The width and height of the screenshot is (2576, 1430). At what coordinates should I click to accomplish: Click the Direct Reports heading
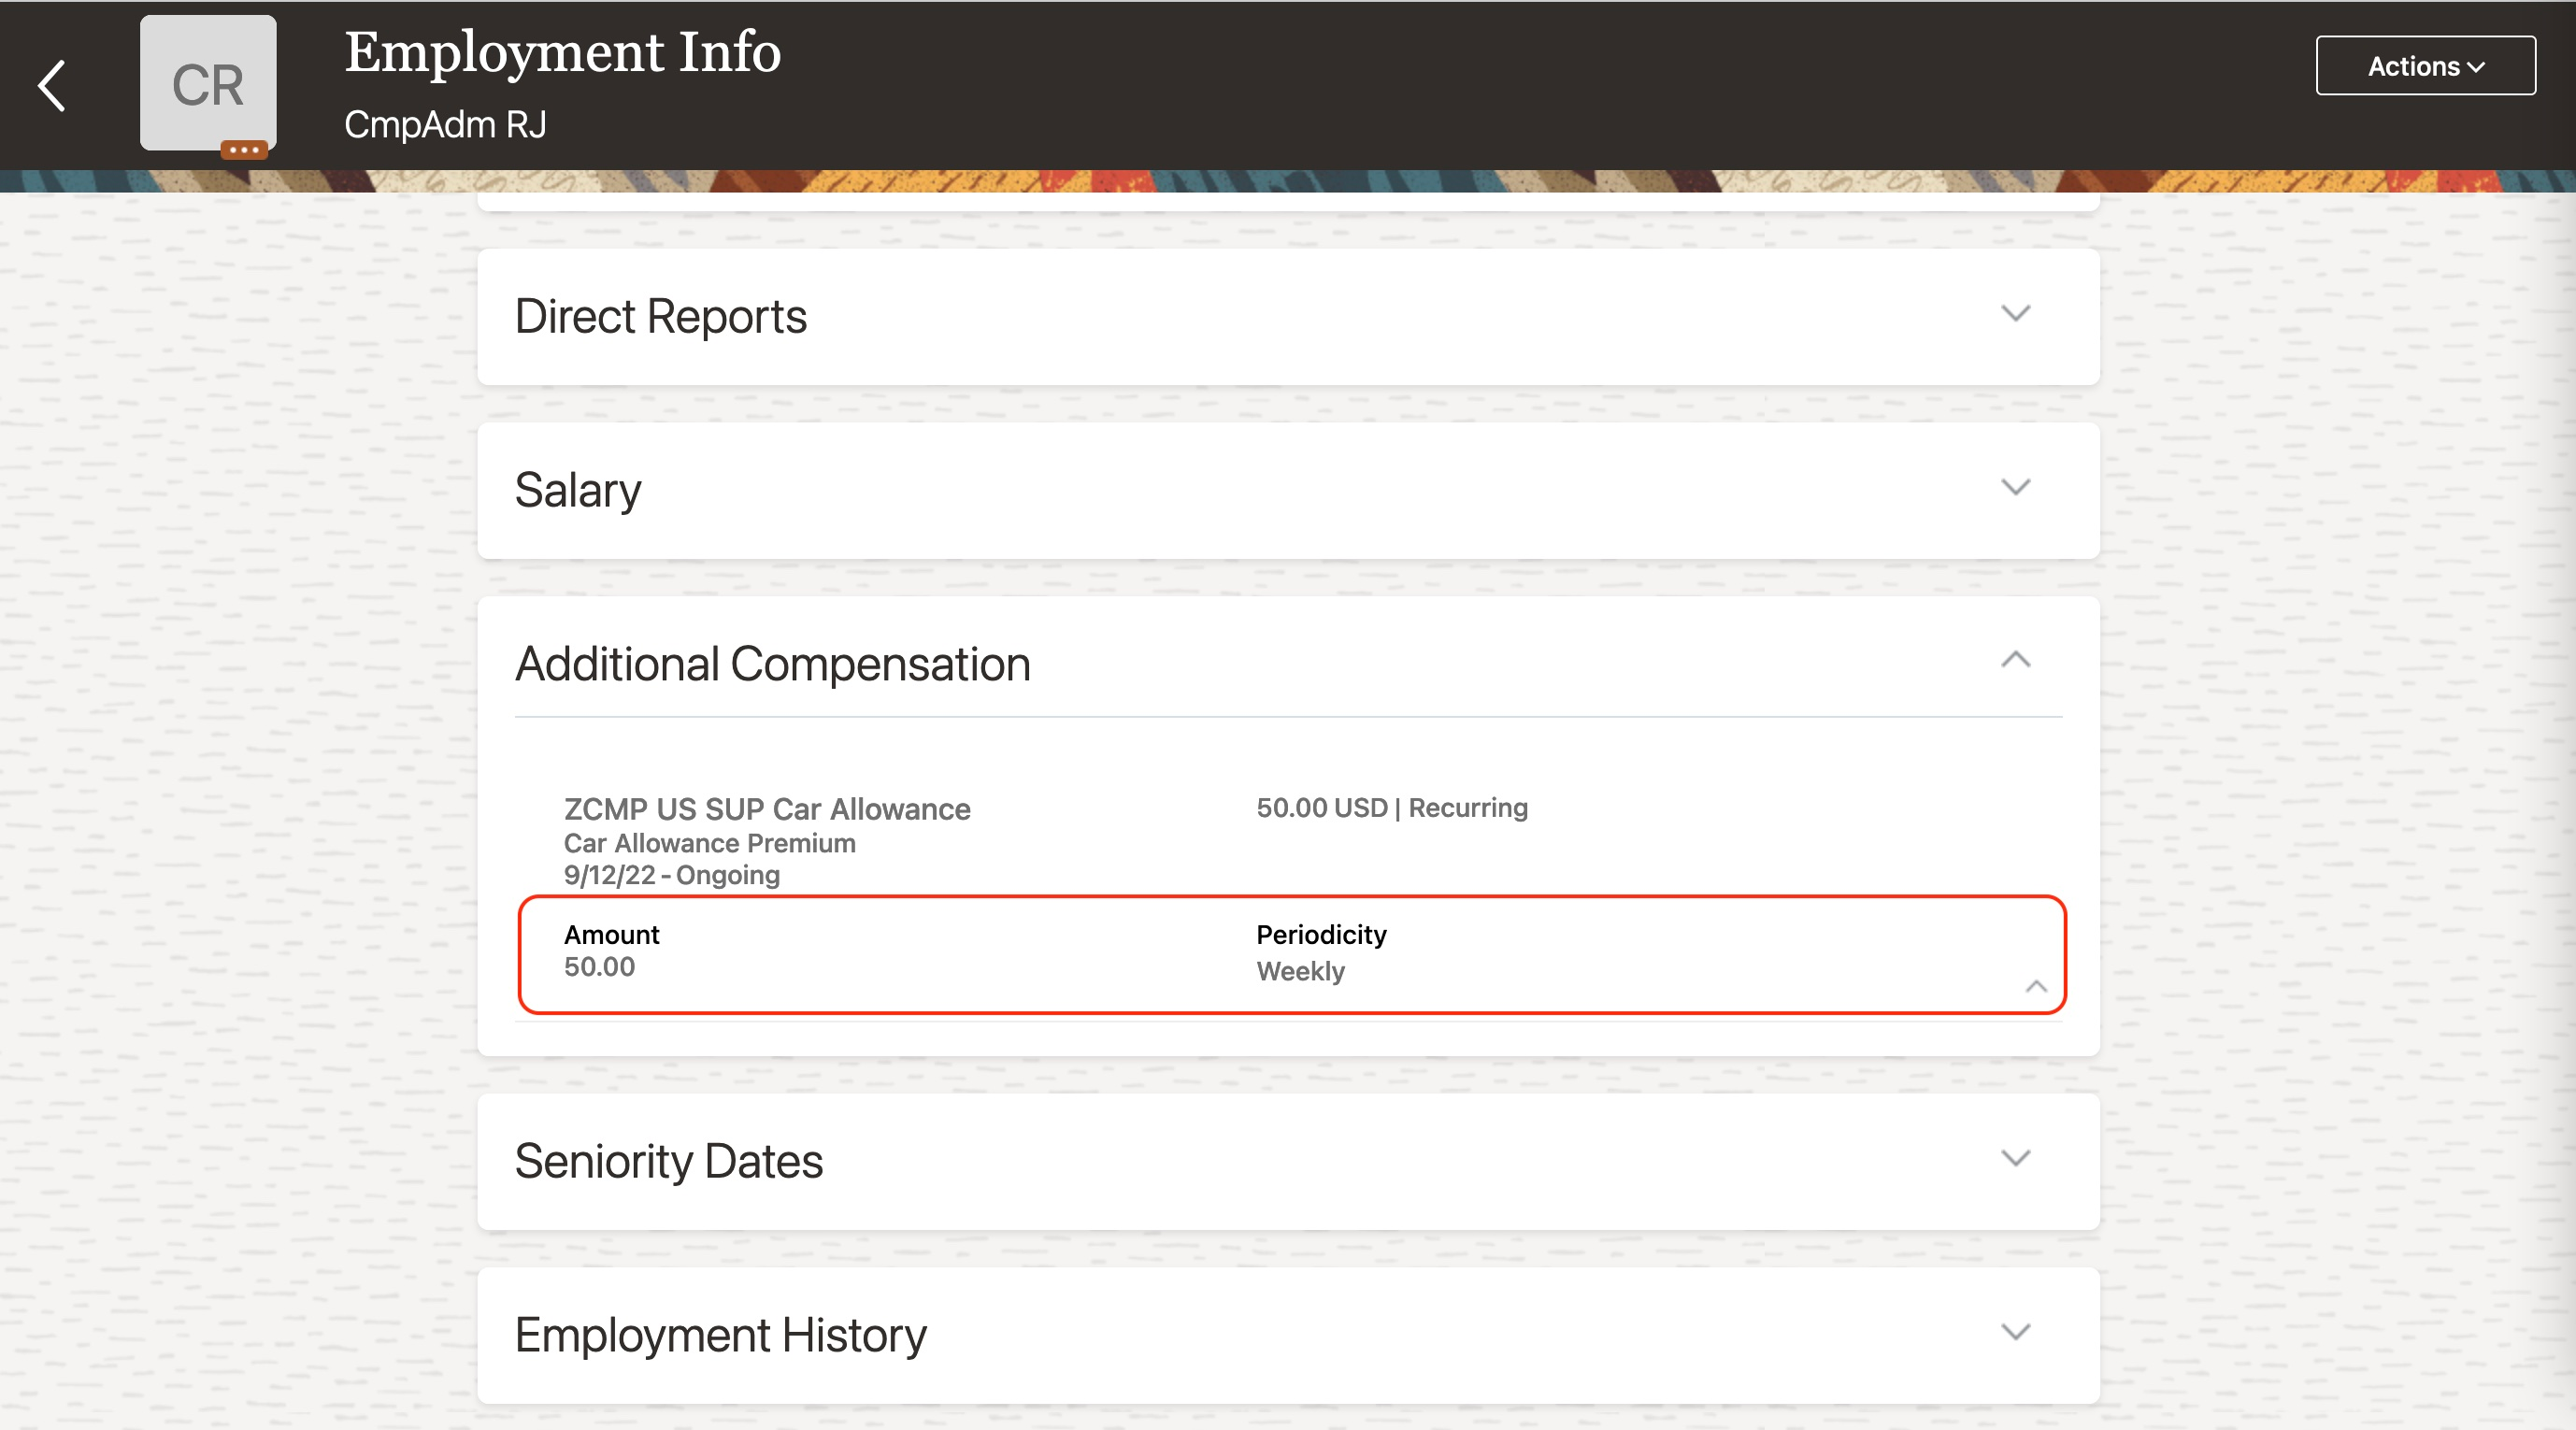click(x=660, y=317)
